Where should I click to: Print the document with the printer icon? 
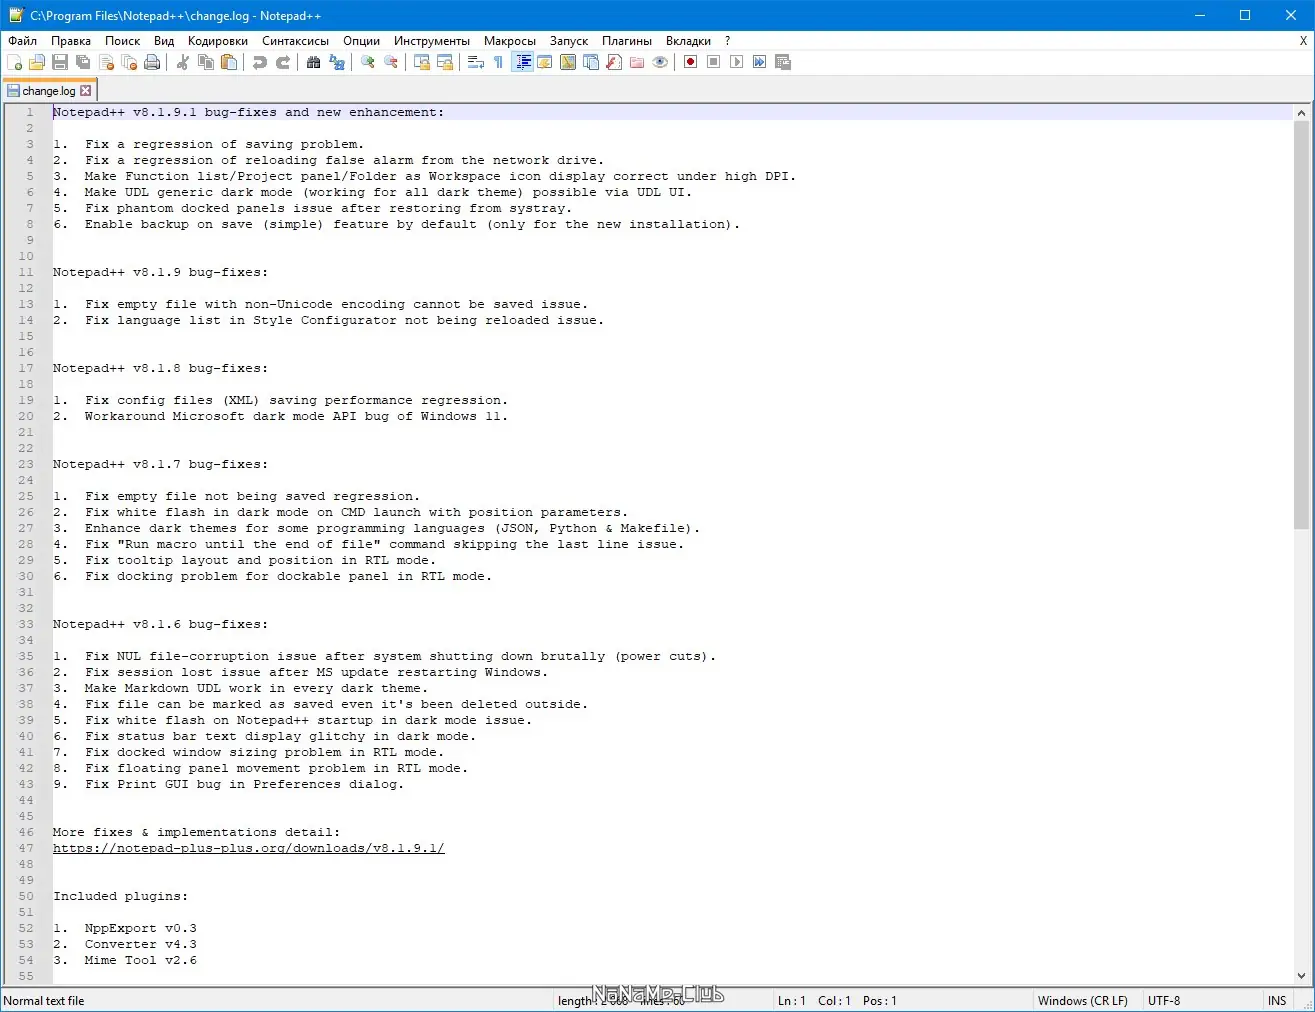click(152, 62)
